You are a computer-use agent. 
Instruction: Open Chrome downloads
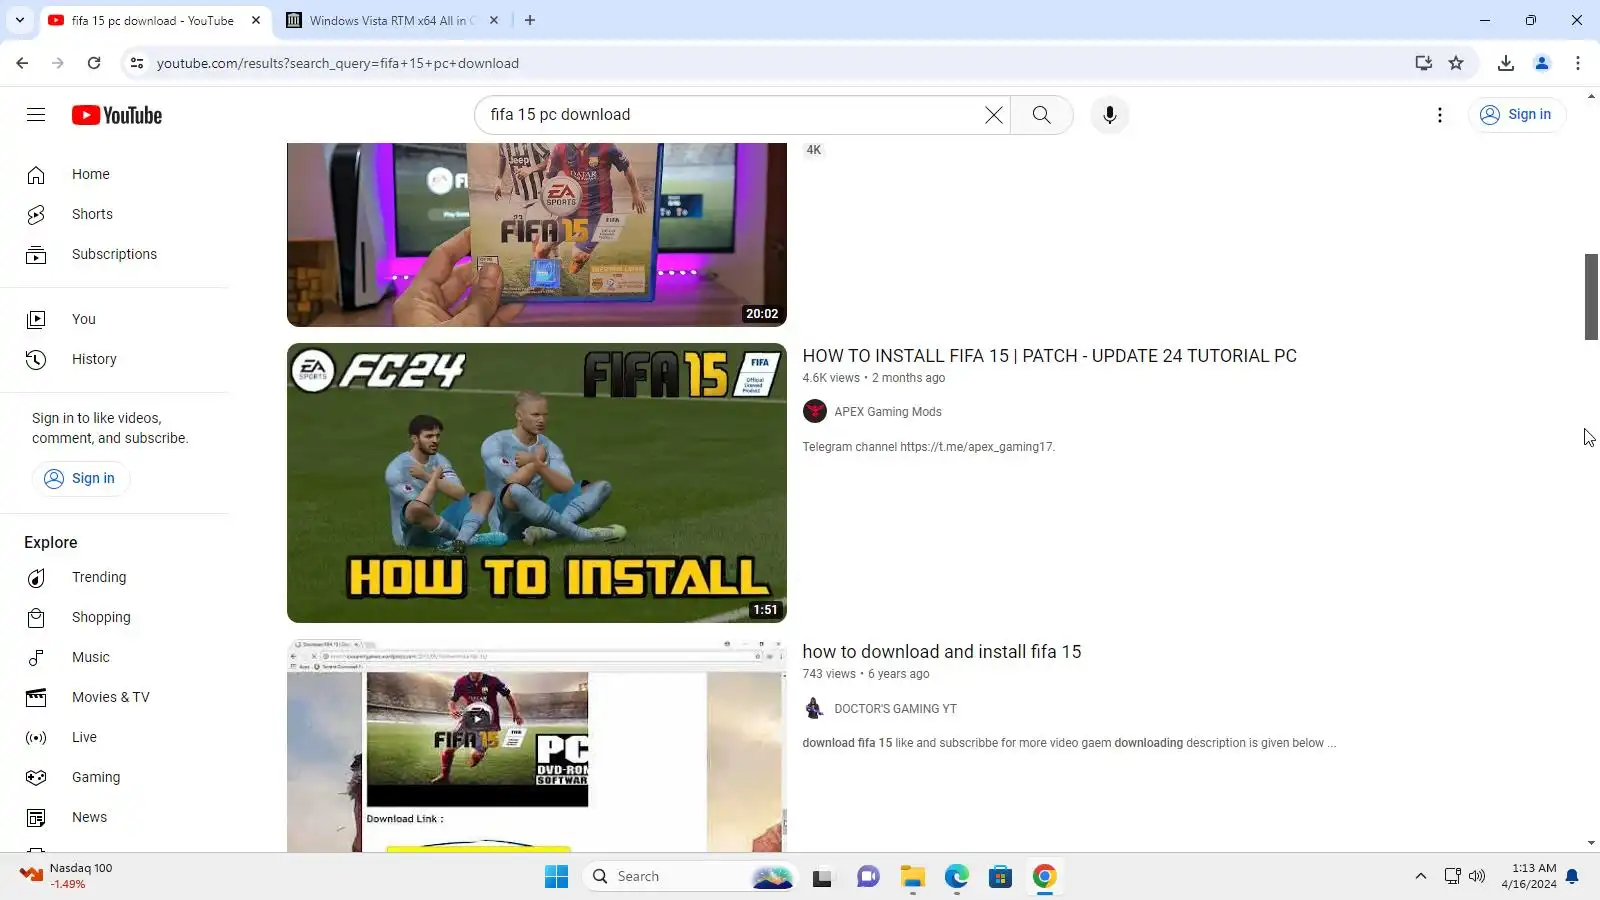(1506, 63)
